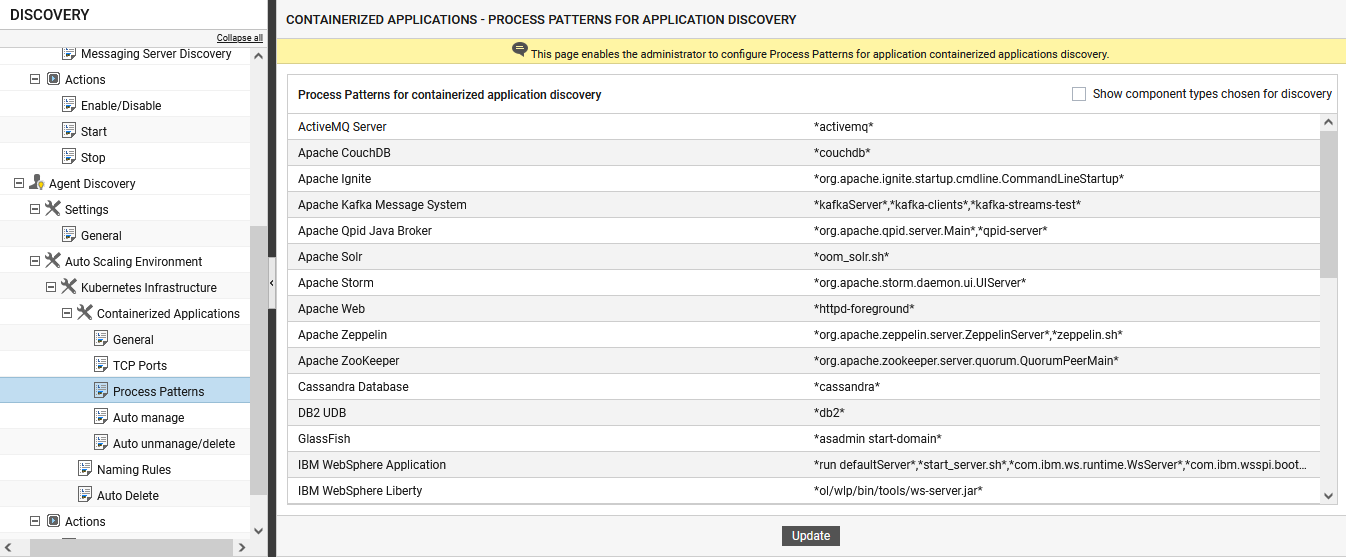The height and width of the screenshot is (557, 1346).
Task: Click the pattern list scroll up arrow
Action: pos(1328,122)
